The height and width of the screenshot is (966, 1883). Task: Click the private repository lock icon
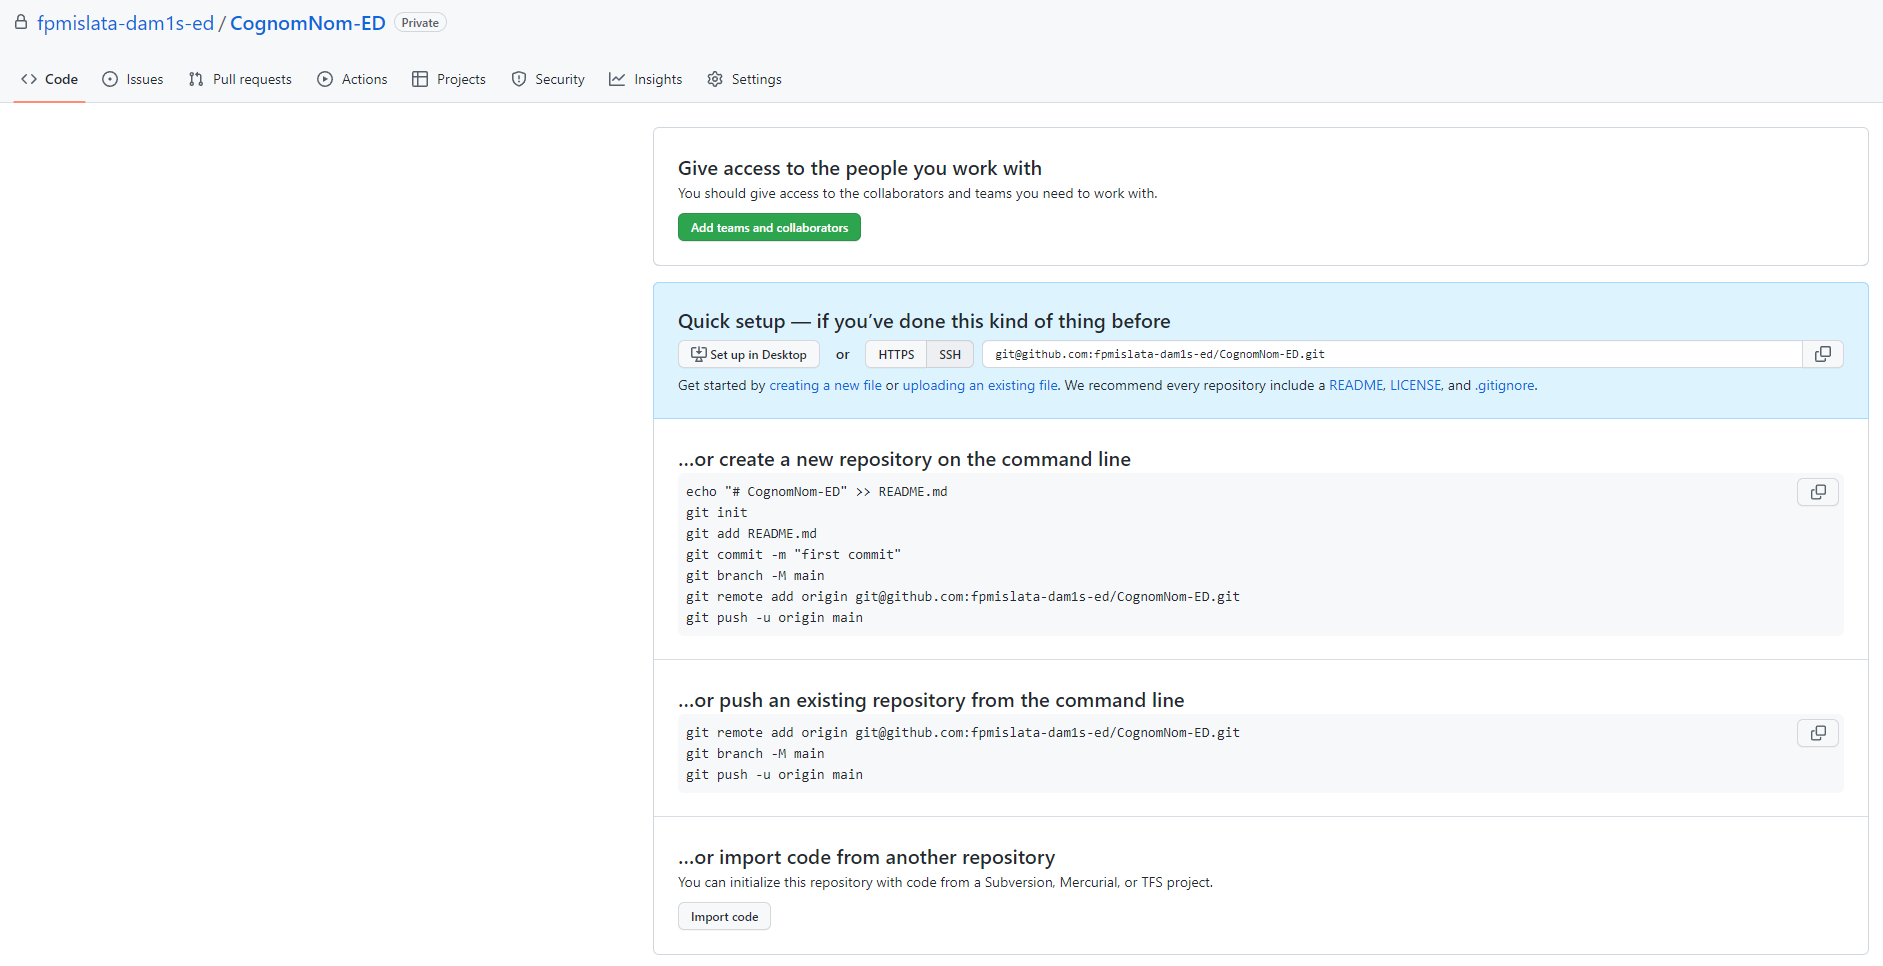pos(21,22)
